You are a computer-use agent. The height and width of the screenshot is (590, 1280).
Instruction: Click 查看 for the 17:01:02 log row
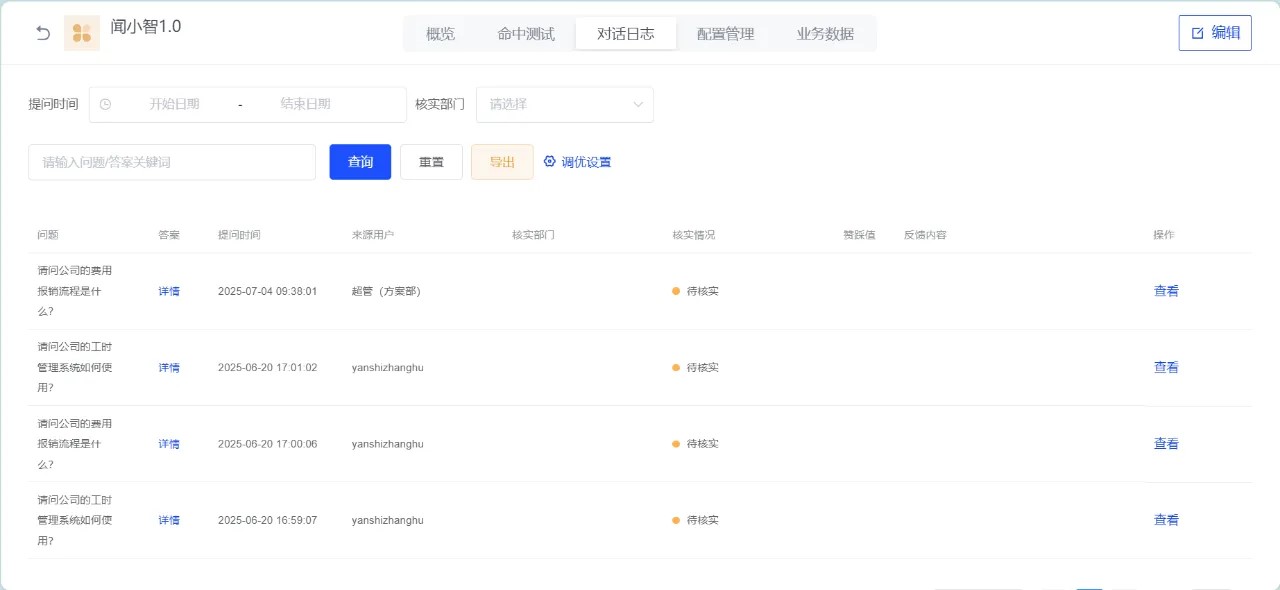click(1166, 367)
